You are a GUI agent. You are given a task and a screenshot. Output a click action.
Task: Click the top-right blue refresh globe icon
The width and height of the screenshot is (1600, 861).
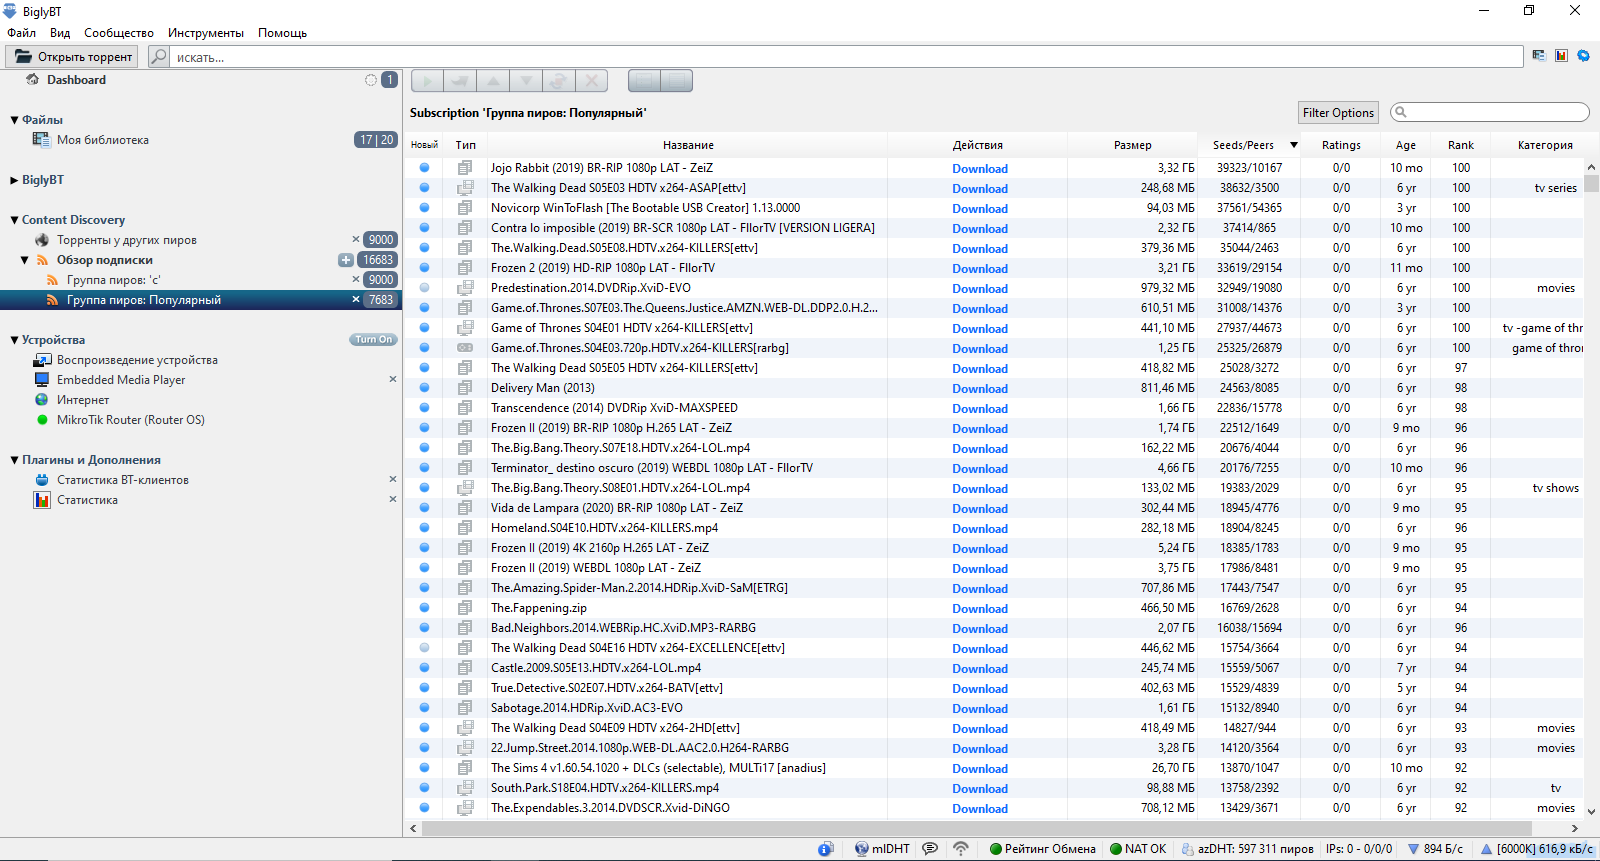click(x=1584, y=56)
